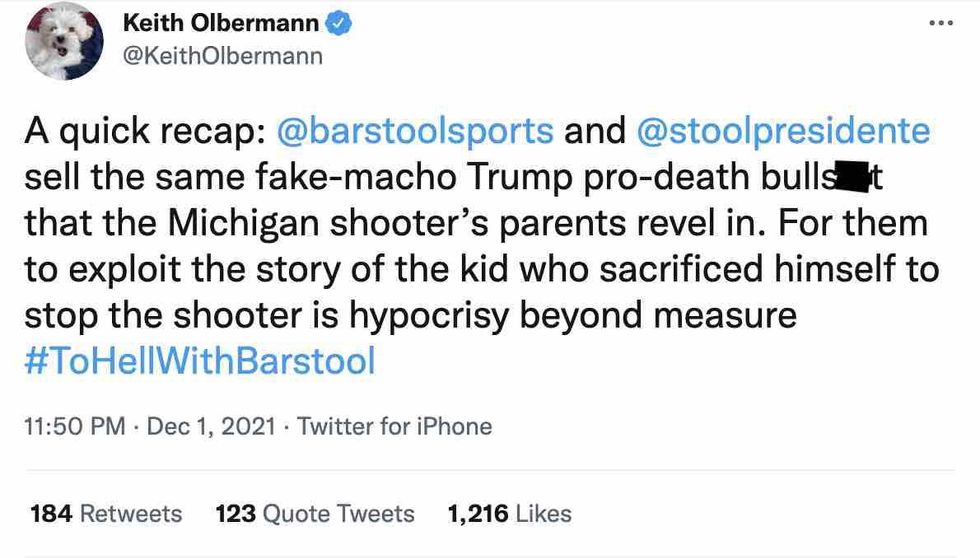Click Keith Olbermann's dog profile picture
This screenshot has width=980, height=558.
(x=65, y=41)
